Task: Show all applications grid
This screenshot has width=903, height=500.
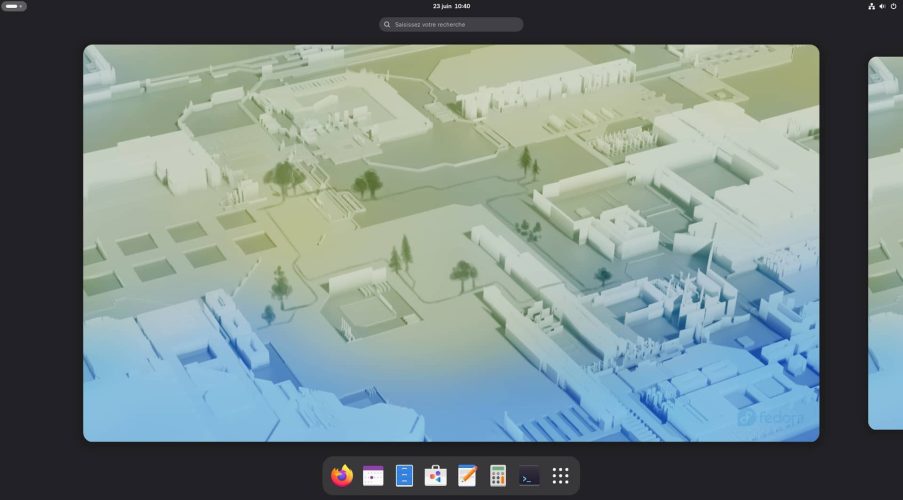Action: 560,476
